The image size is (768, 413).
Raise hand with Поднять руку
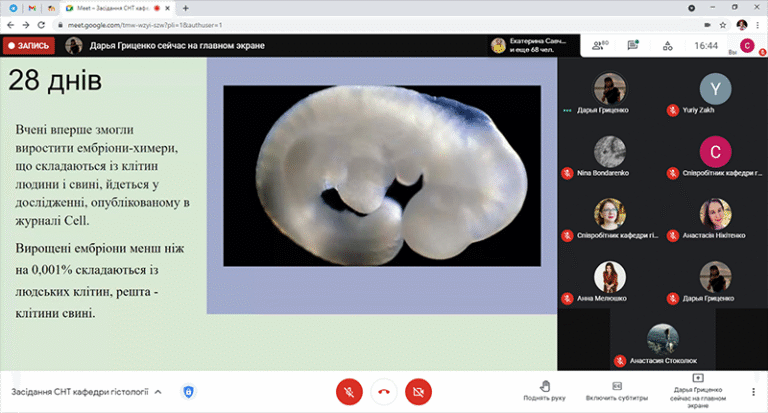tap(545, 390)
